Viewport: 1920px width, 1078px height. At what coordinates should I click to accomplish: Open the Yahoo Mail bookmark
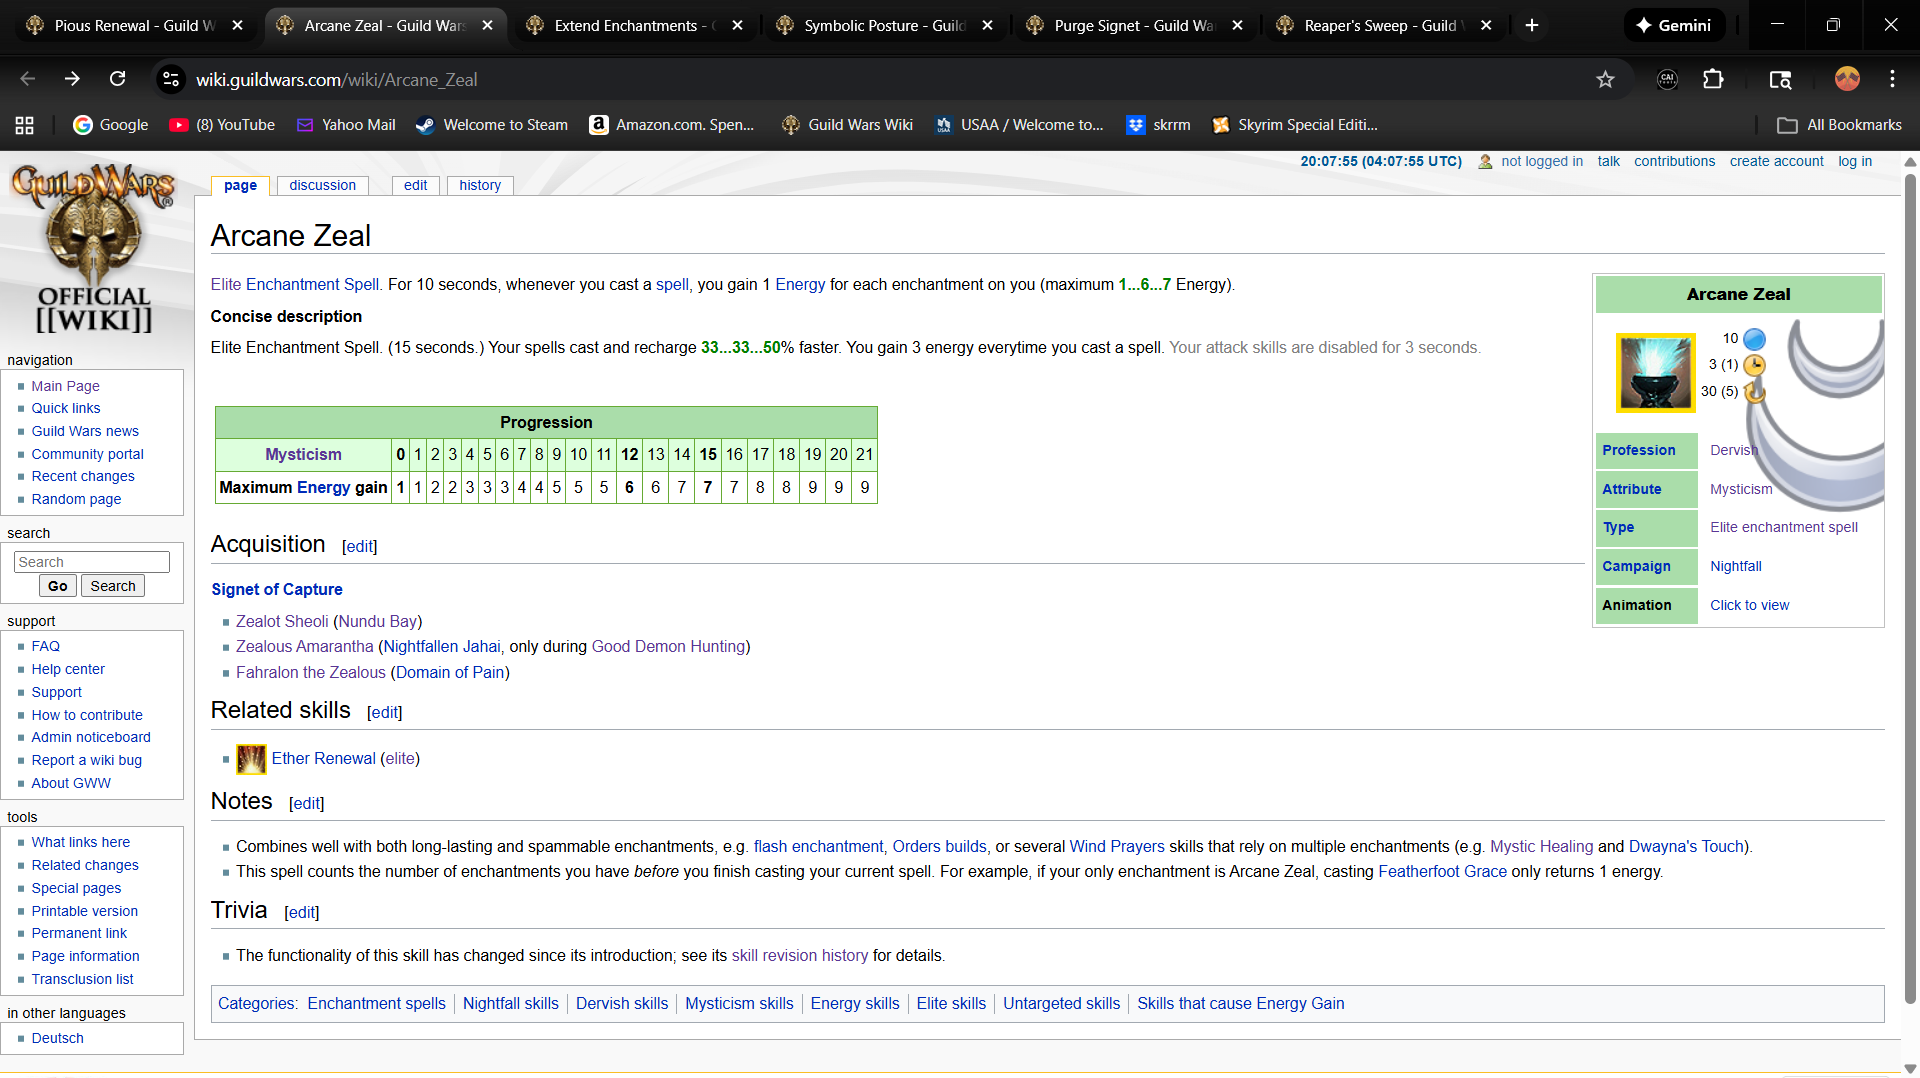346,125
